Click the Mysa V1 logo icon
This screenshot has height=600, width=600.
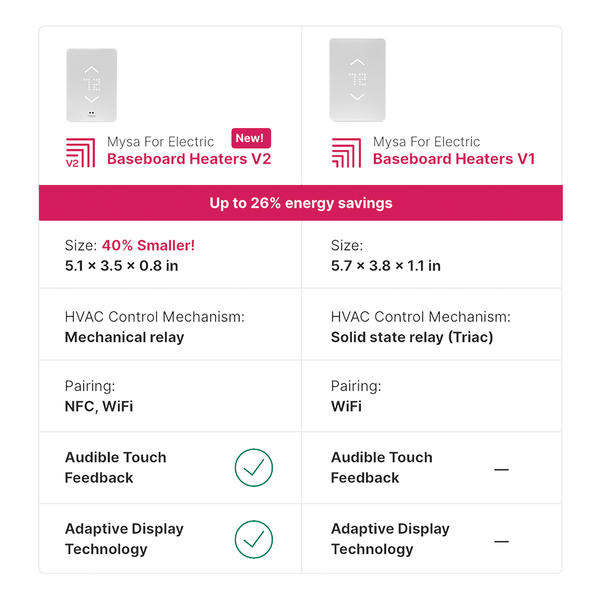click(x=346, y=151)
